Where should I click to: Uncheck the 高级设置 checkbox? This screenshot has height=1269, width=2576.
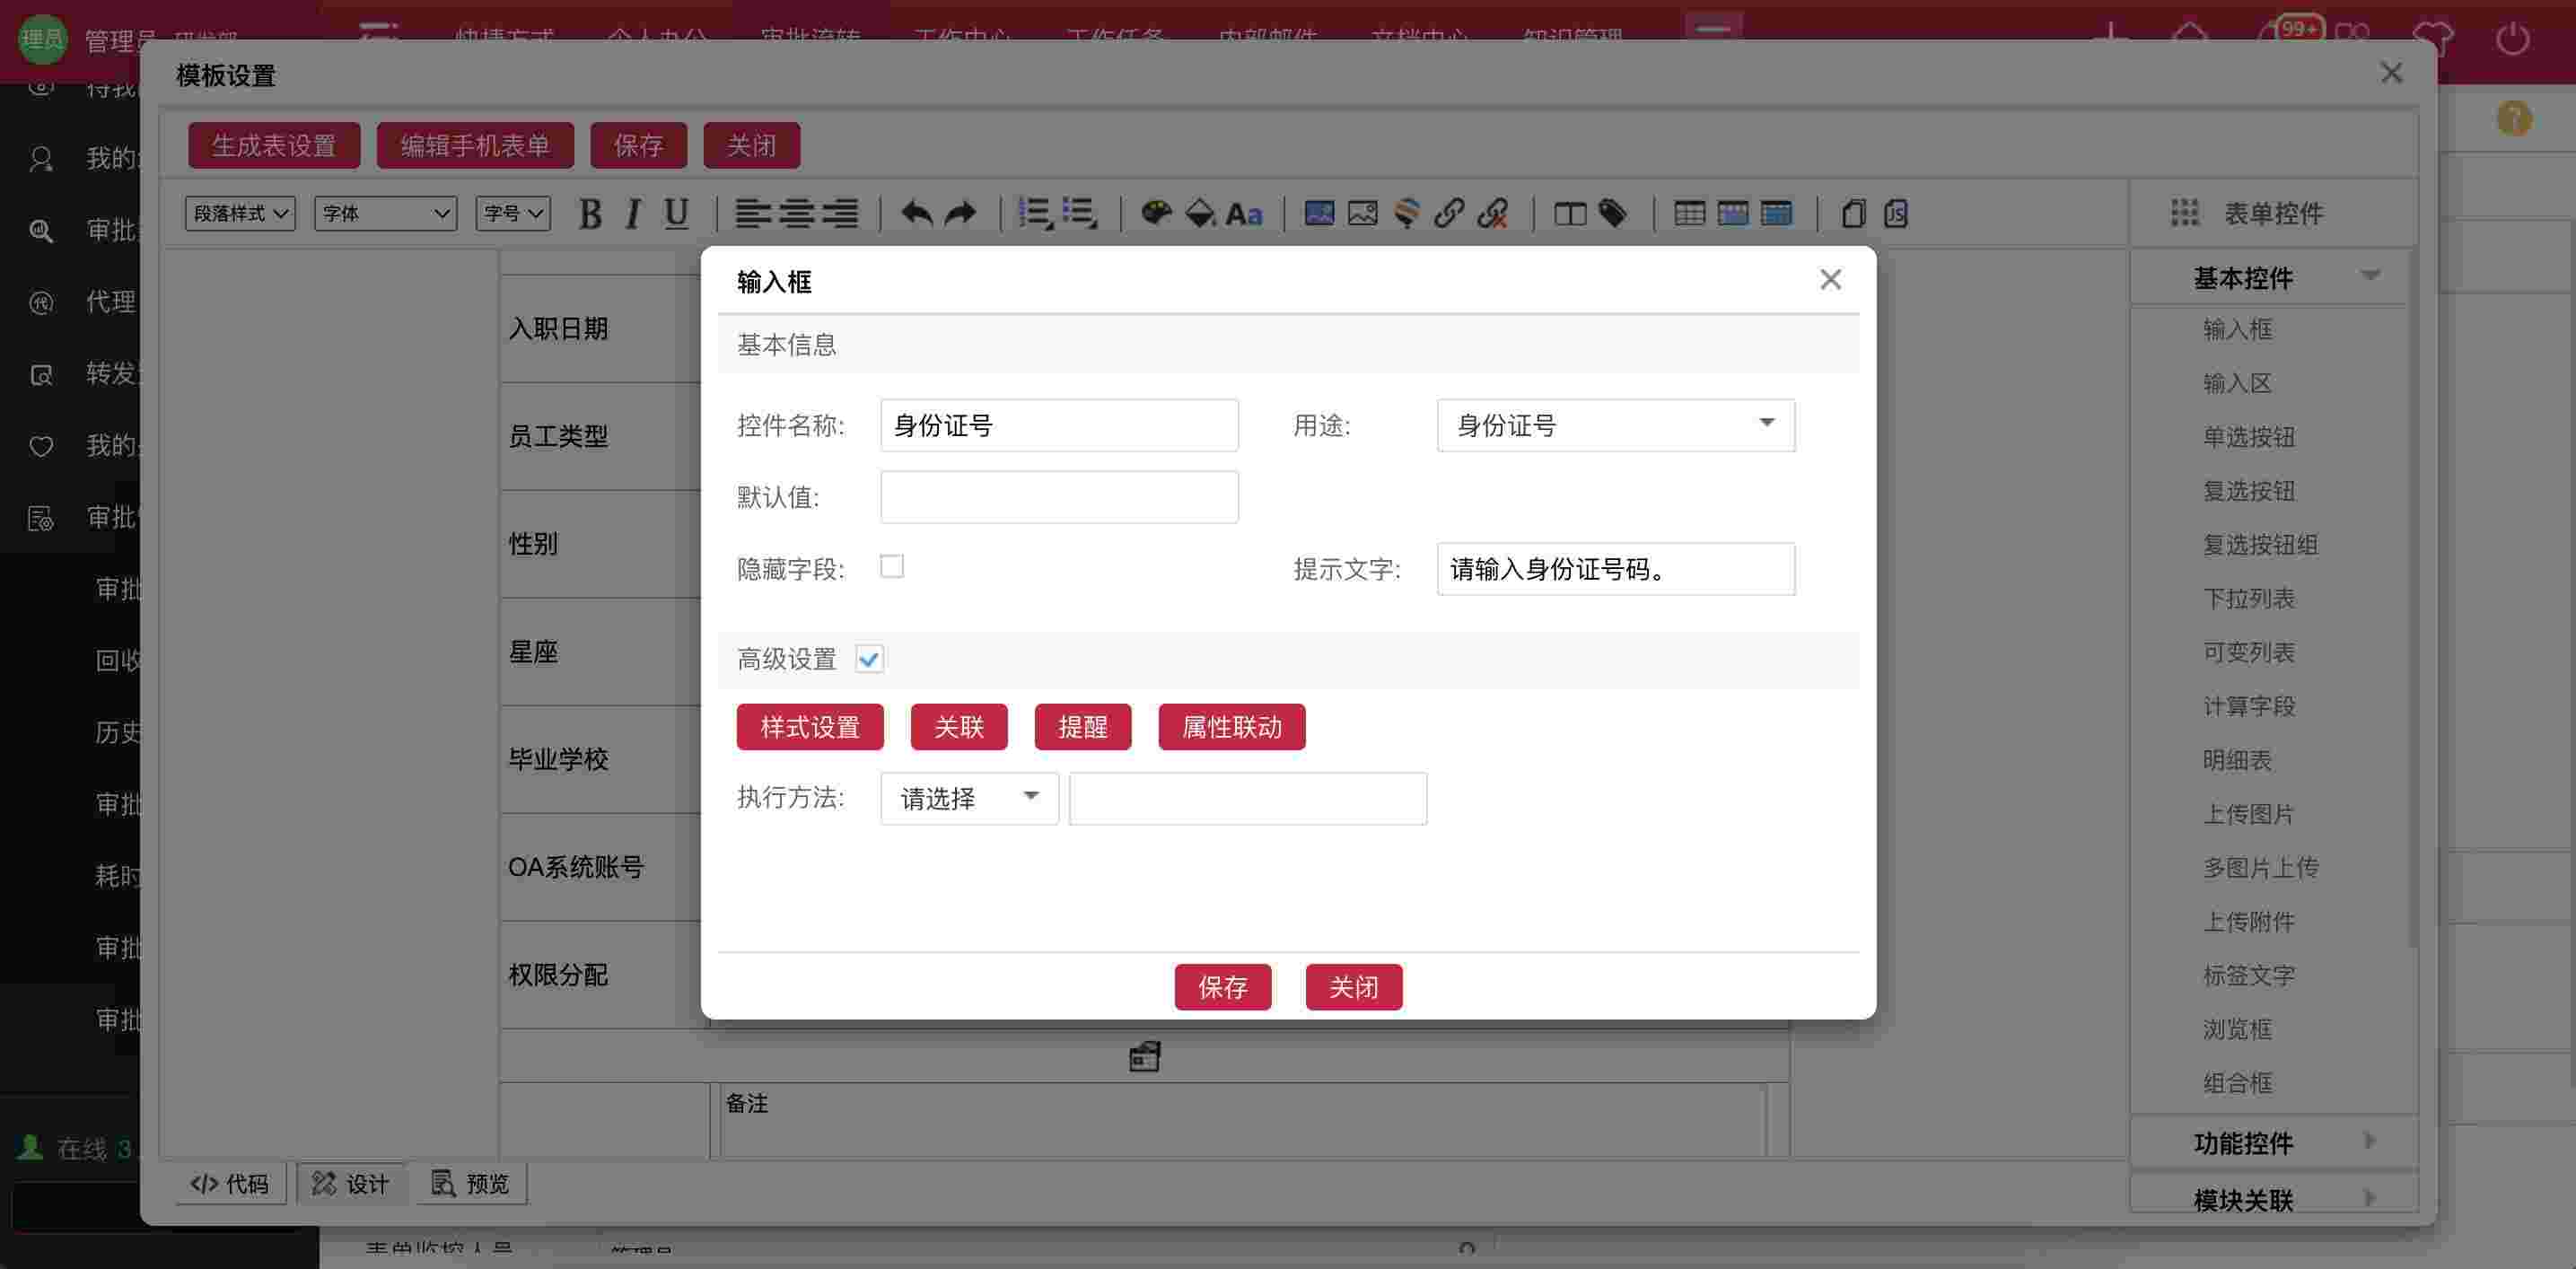click(x=869, y=659)
